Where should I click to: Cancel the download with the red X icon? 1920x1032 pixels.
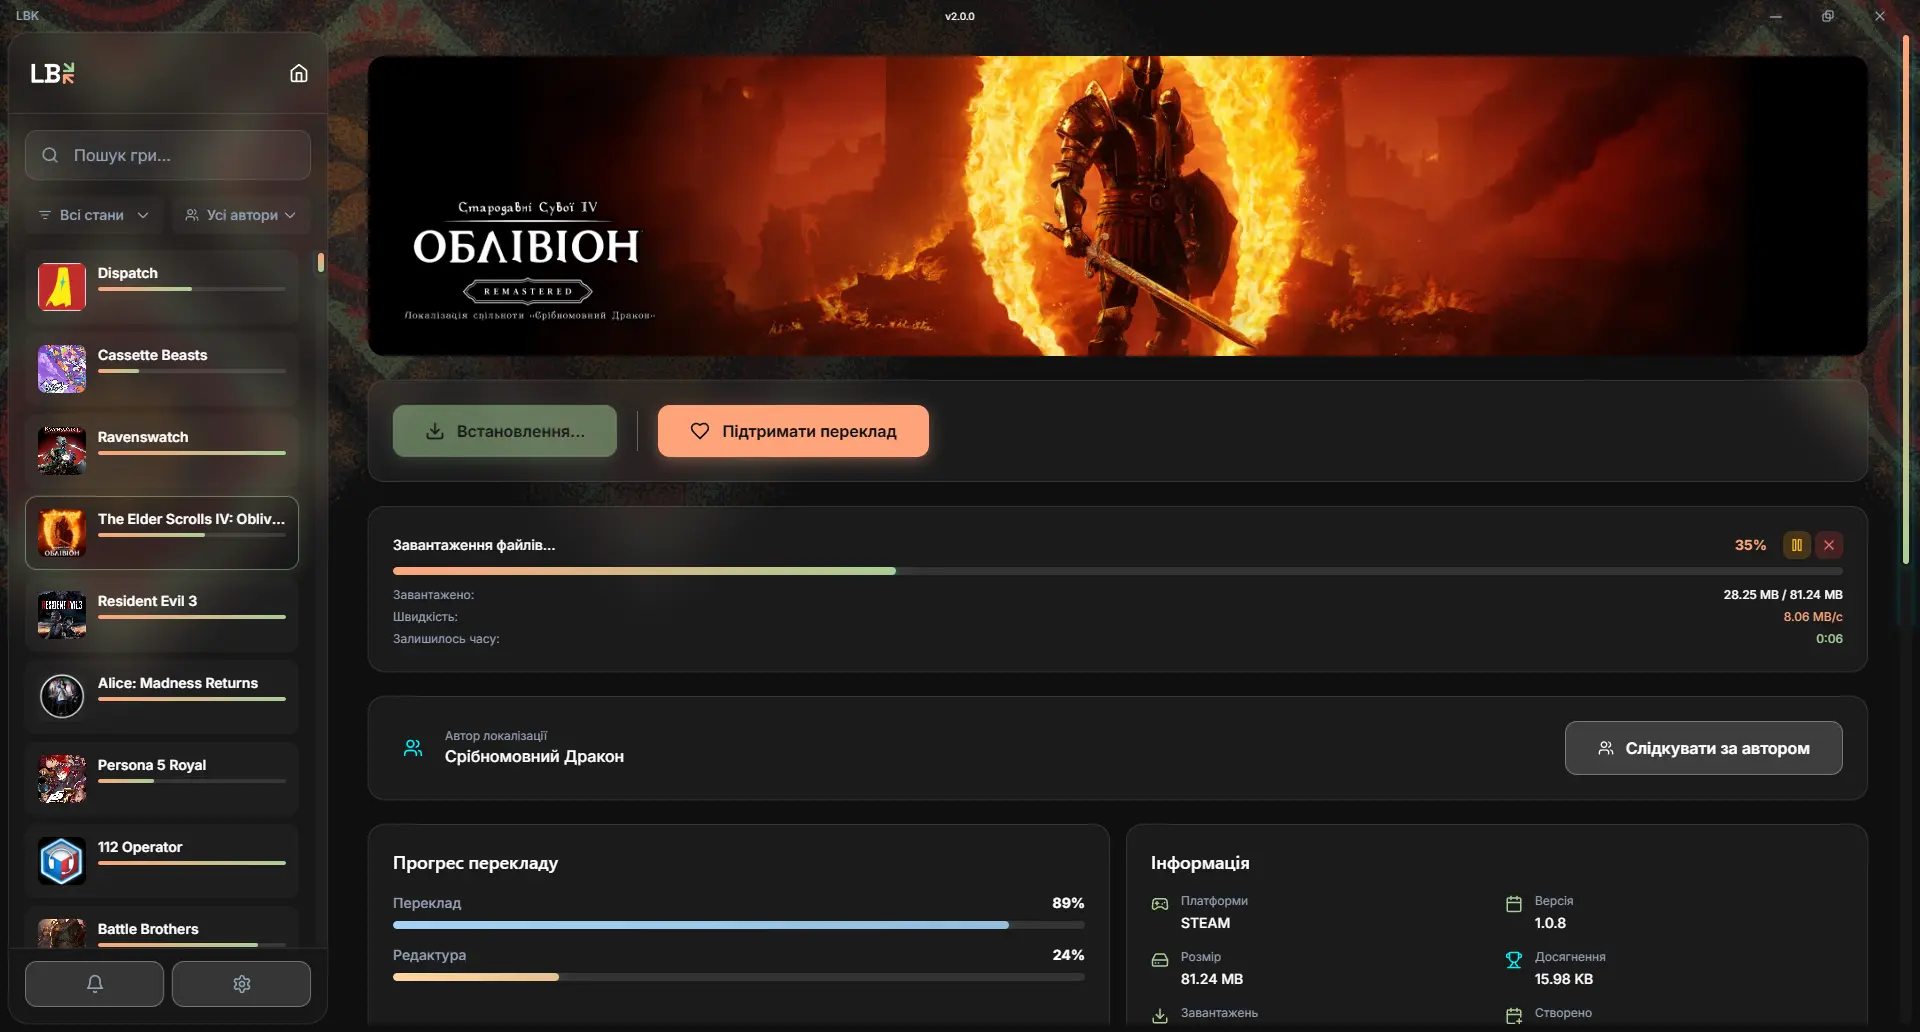pyautogui.click(x=1828, y=545)
